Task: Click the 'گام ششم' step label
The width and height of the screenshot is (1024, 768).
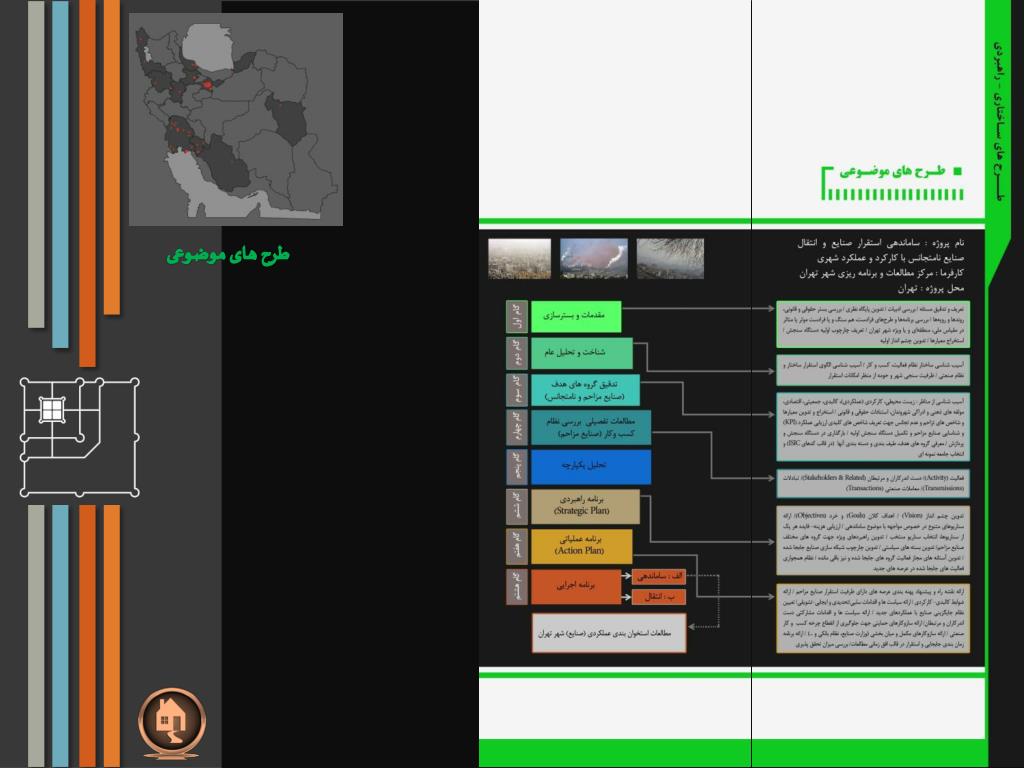Action: [517, 506]
